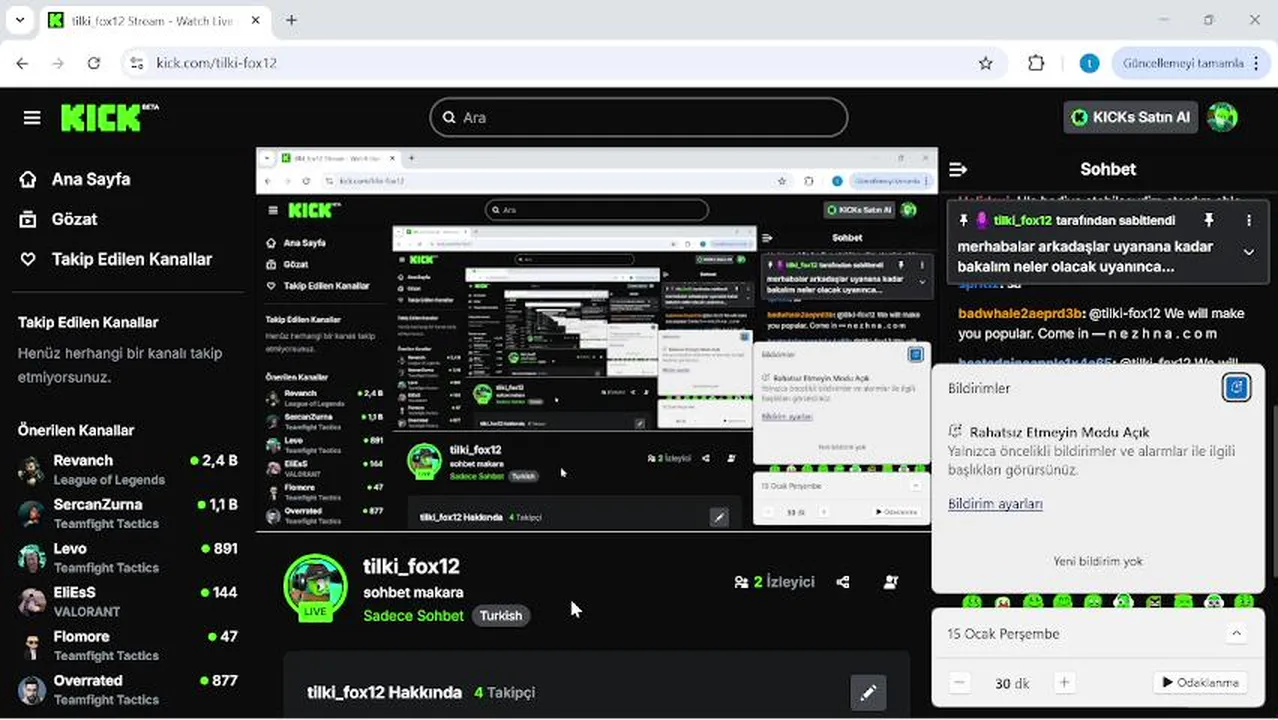
Task: Select the tilki_fox12 Stream browser tab
Action: tap(155, 20)
